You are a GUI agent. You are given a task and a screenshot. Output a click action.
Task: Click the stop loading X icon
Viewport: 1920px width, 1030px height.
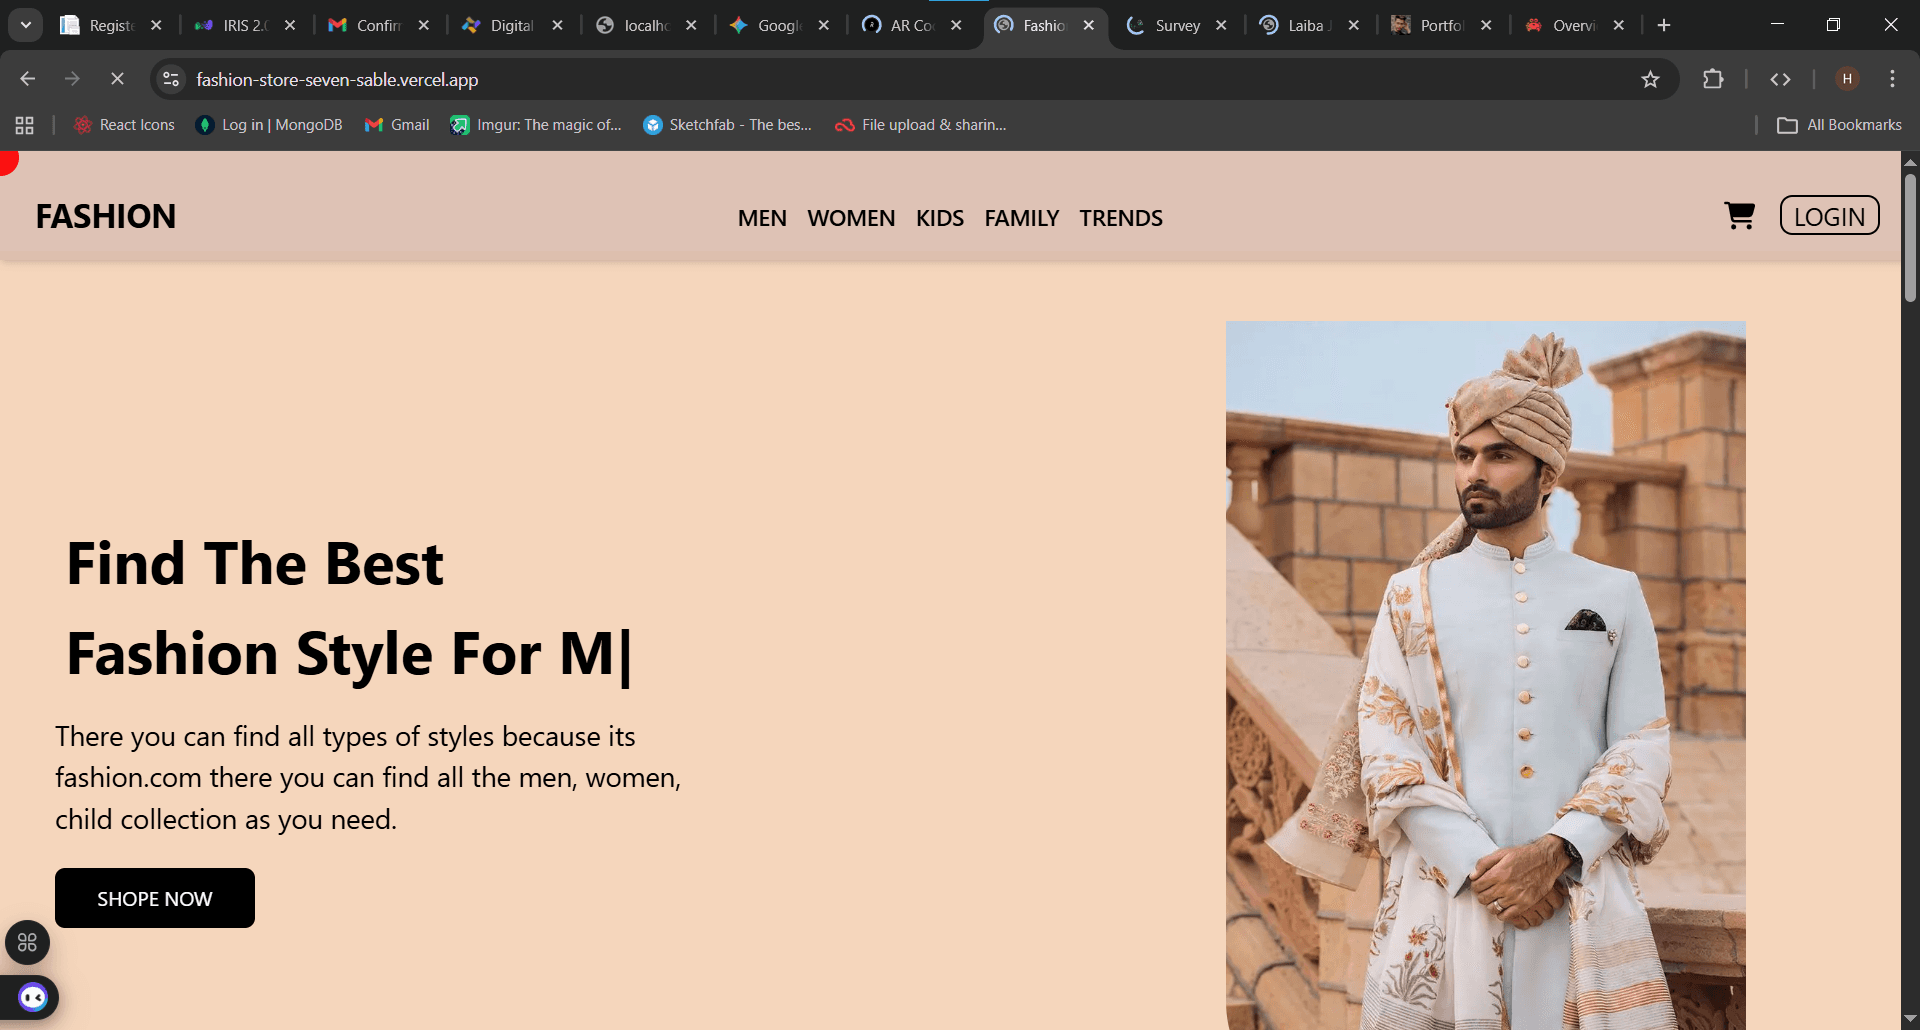tap(117, 79)
